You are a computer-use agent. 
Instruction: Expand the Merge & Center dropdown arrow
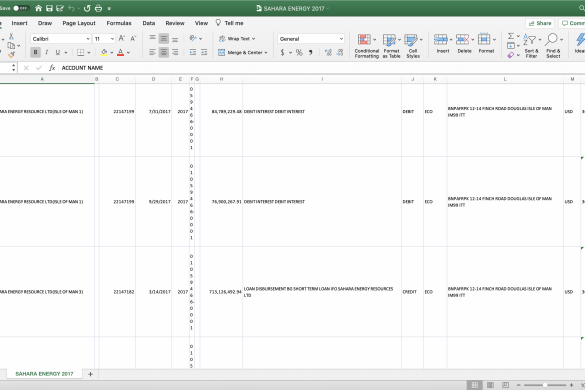(x=266, y=53)
